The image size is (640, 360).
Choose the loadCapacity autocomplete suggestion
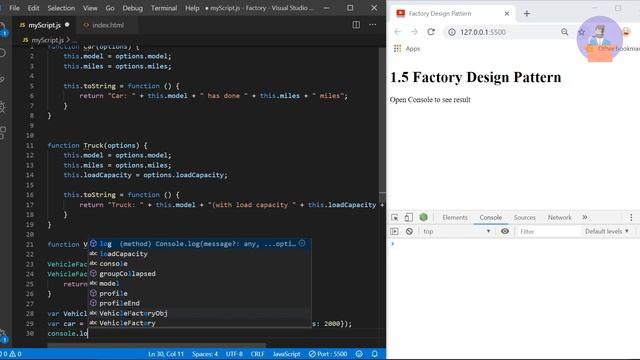click(200, 253)
